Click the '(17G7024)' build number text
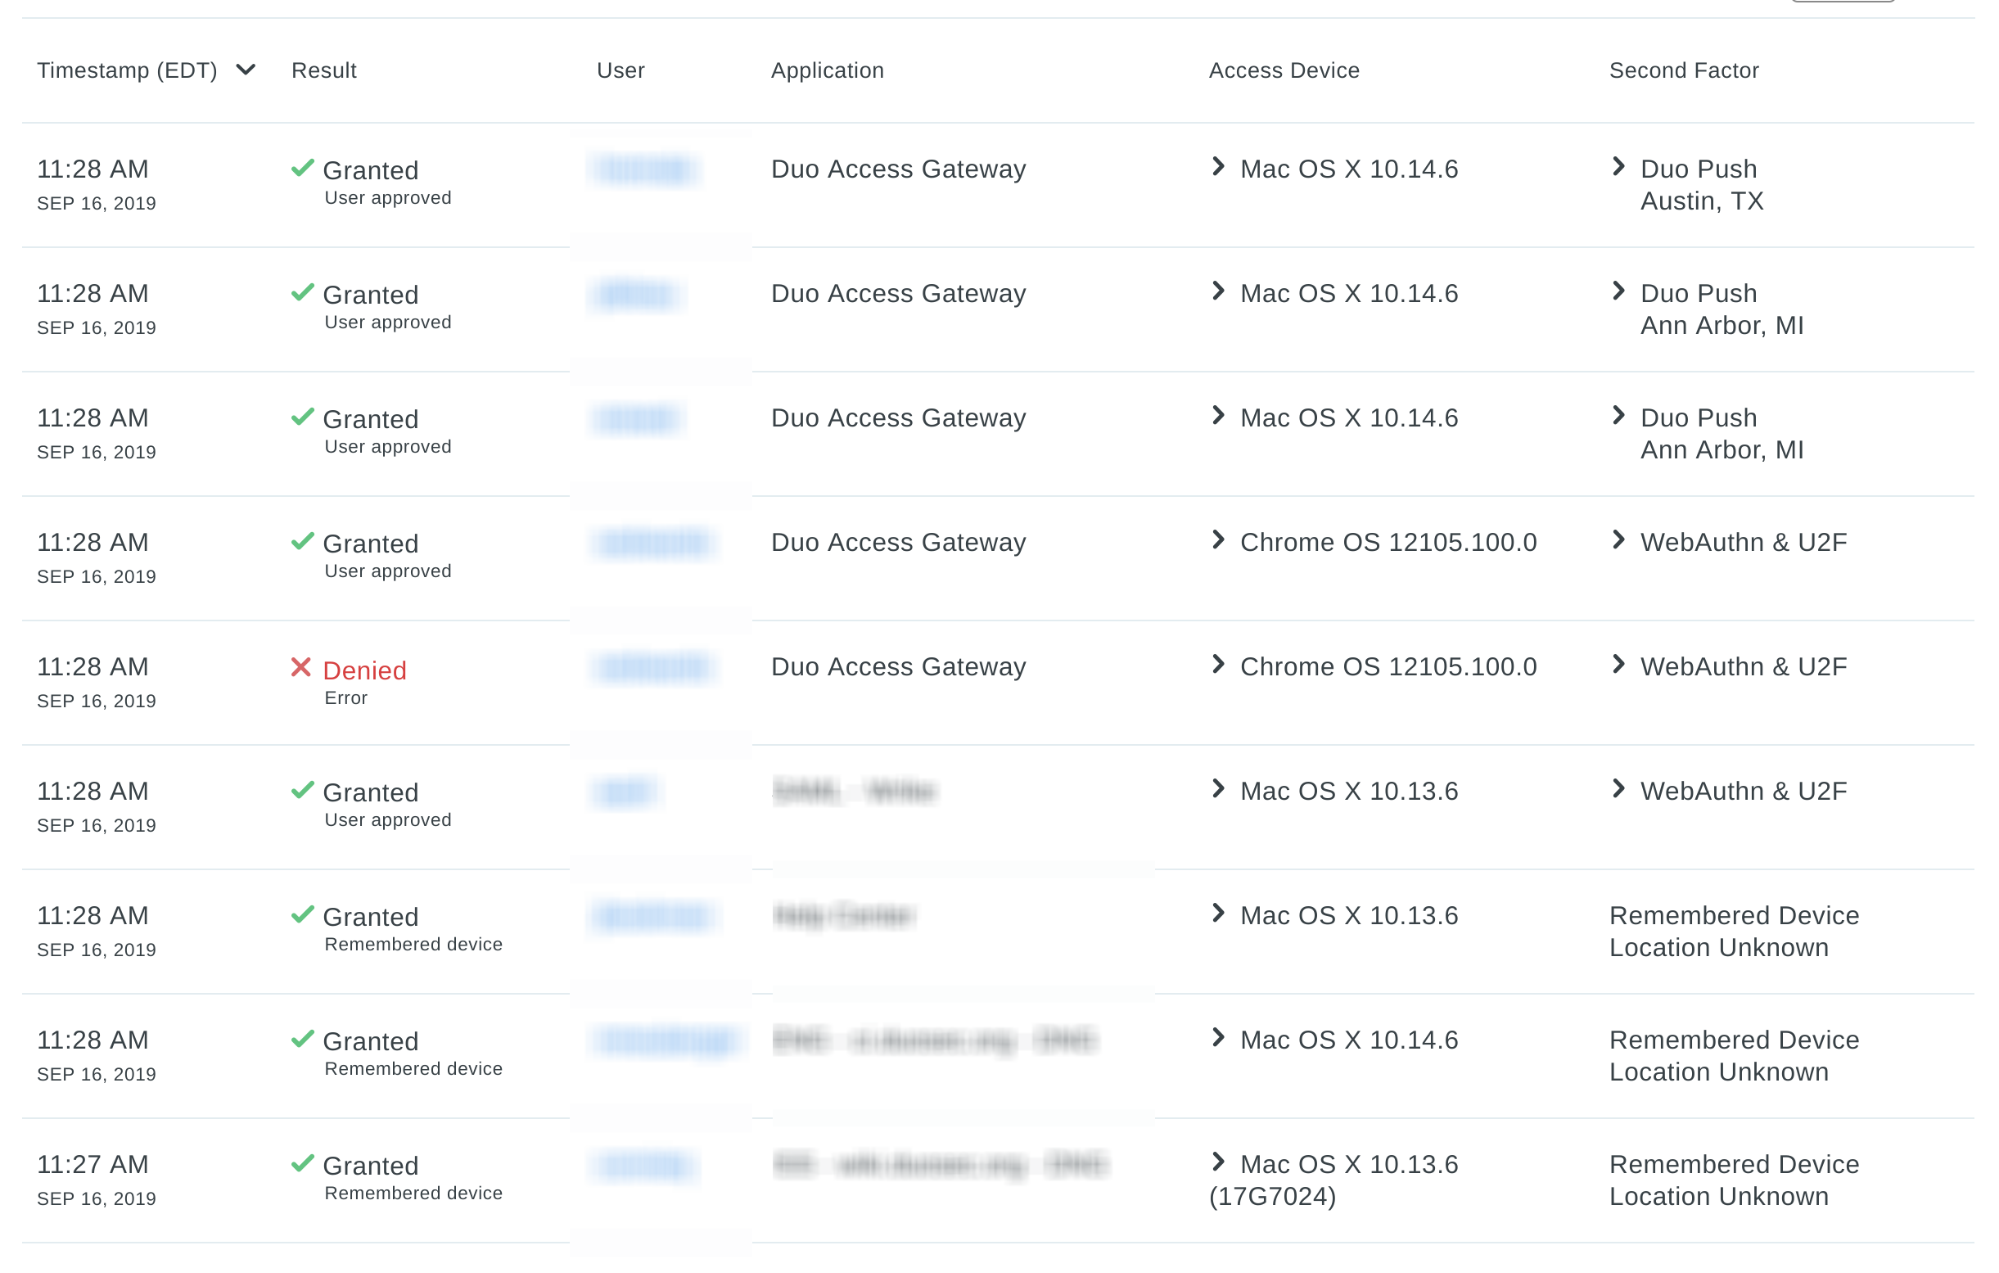 point(1272,1196)
